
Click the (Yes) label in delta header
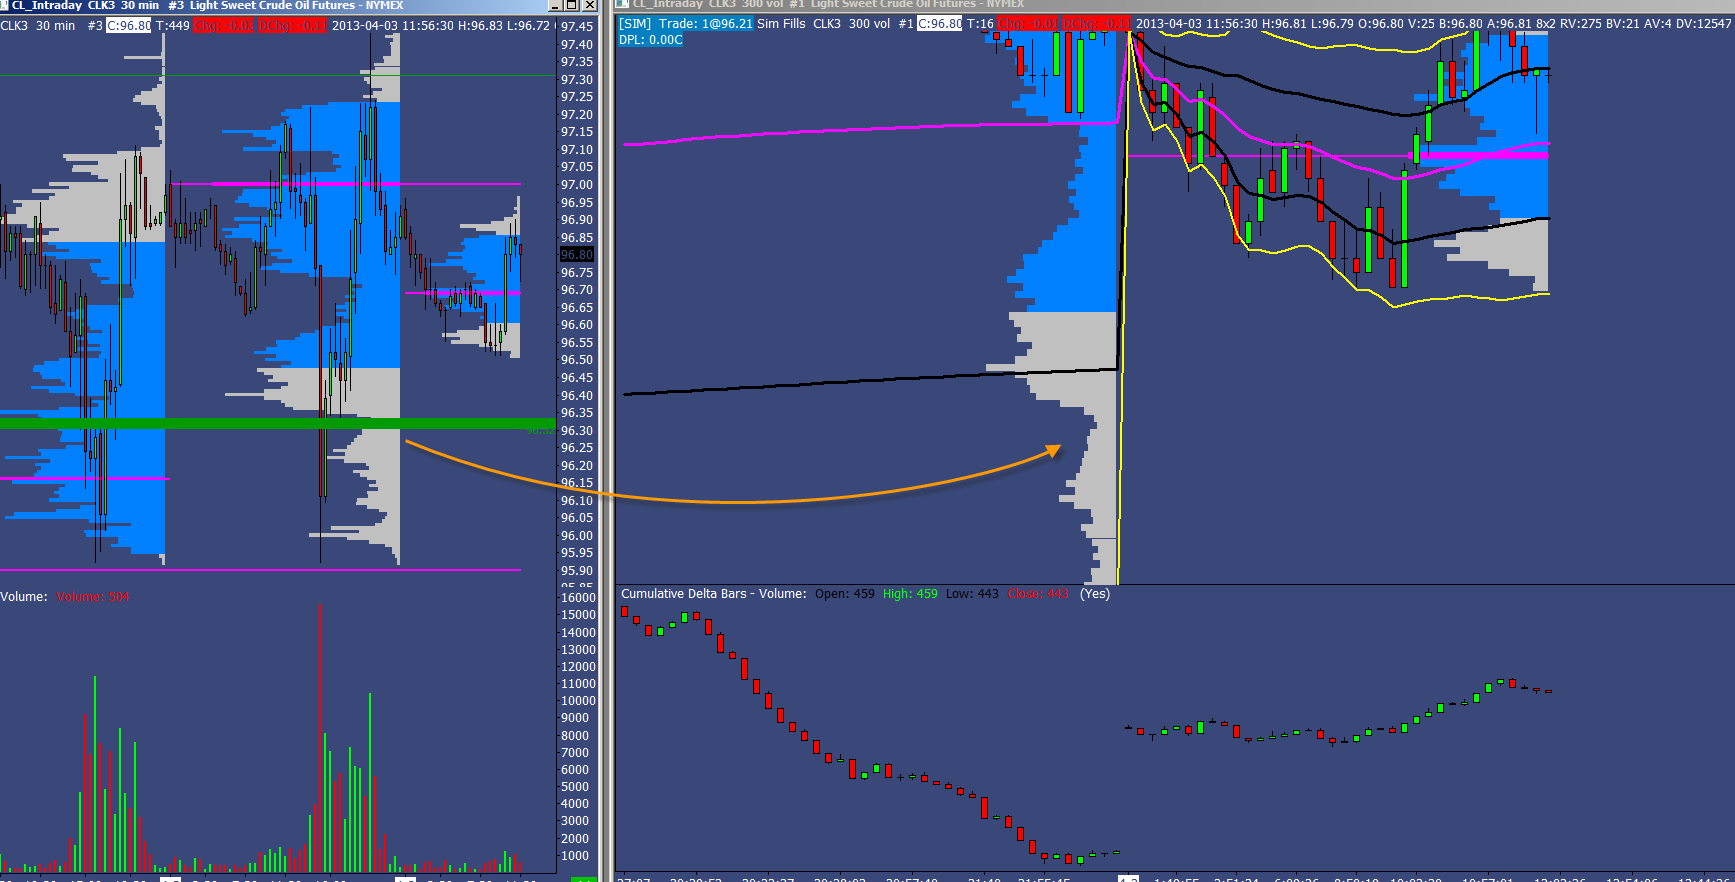tap(1095, 594)
